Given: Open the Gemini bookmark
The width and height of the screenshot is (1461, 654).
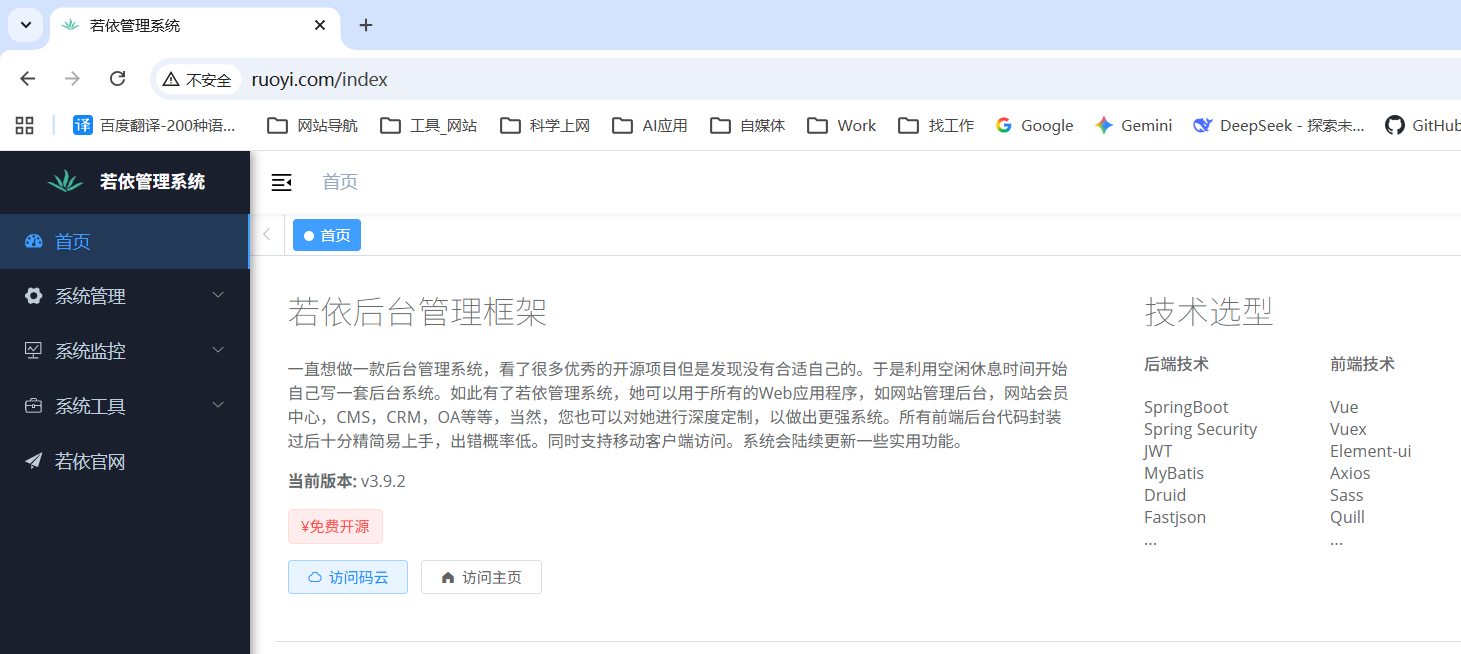Looking at the screenshot, I should 1133,125.
